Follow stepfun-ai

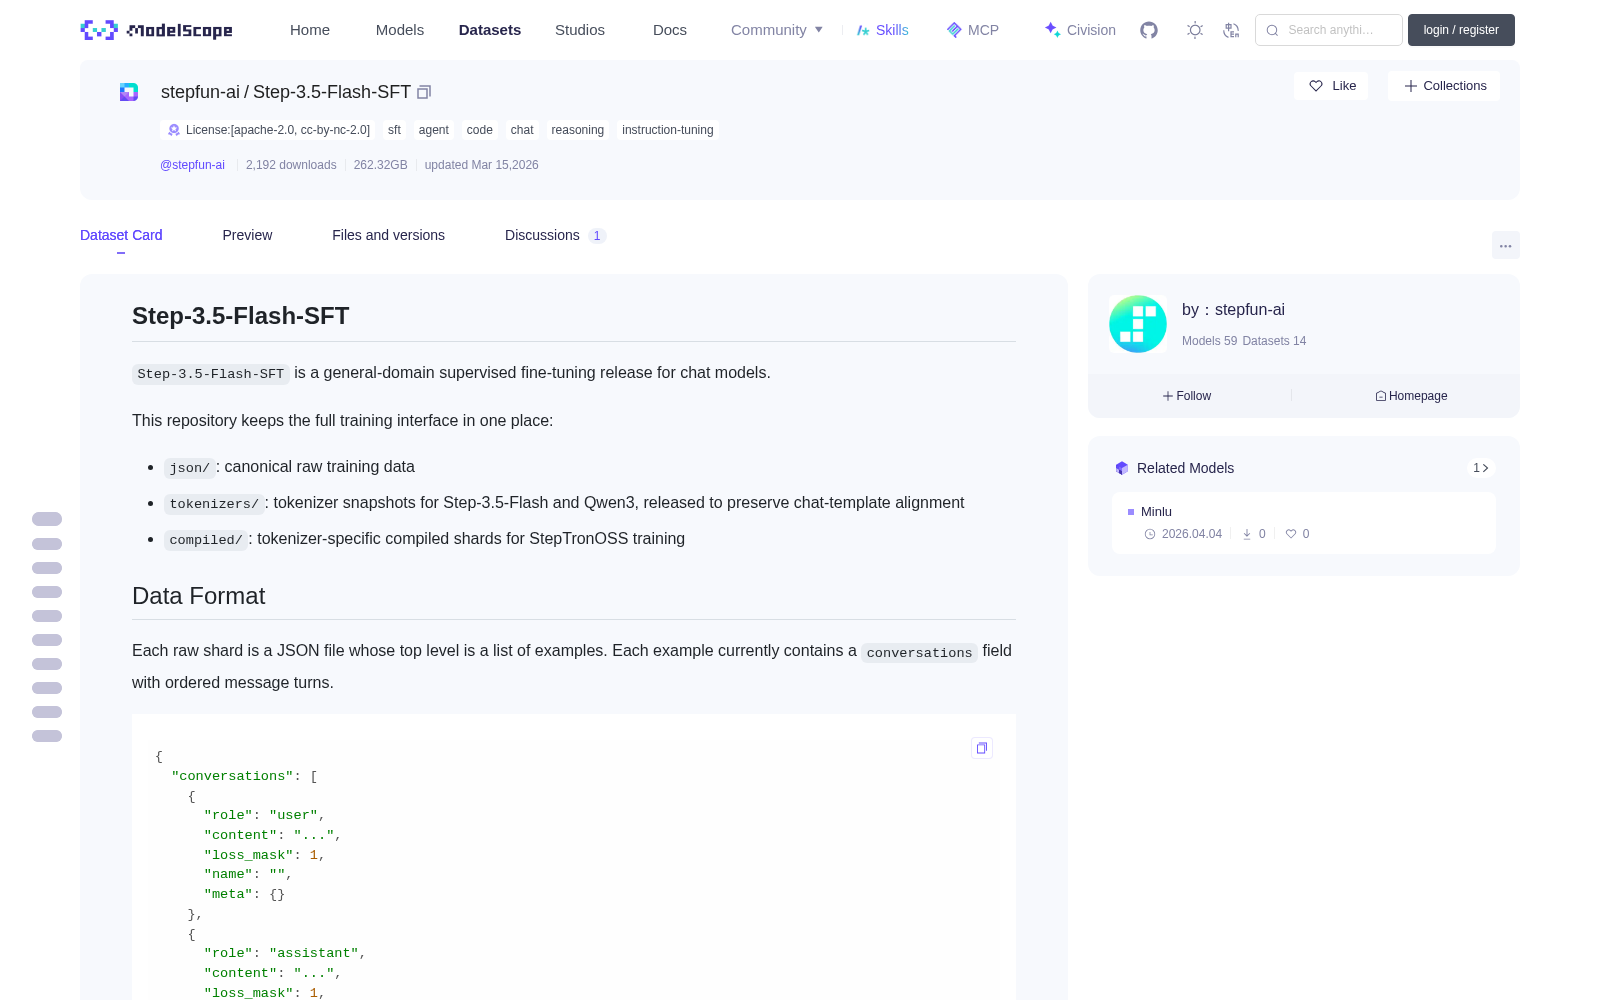coord(1187,396)
